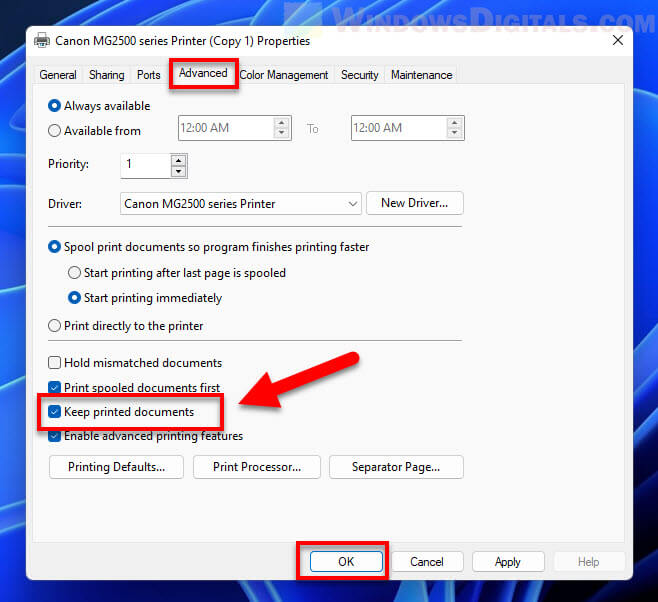Click the Print Processor button
The image size is (658, 602).
[x=257, y=467]
